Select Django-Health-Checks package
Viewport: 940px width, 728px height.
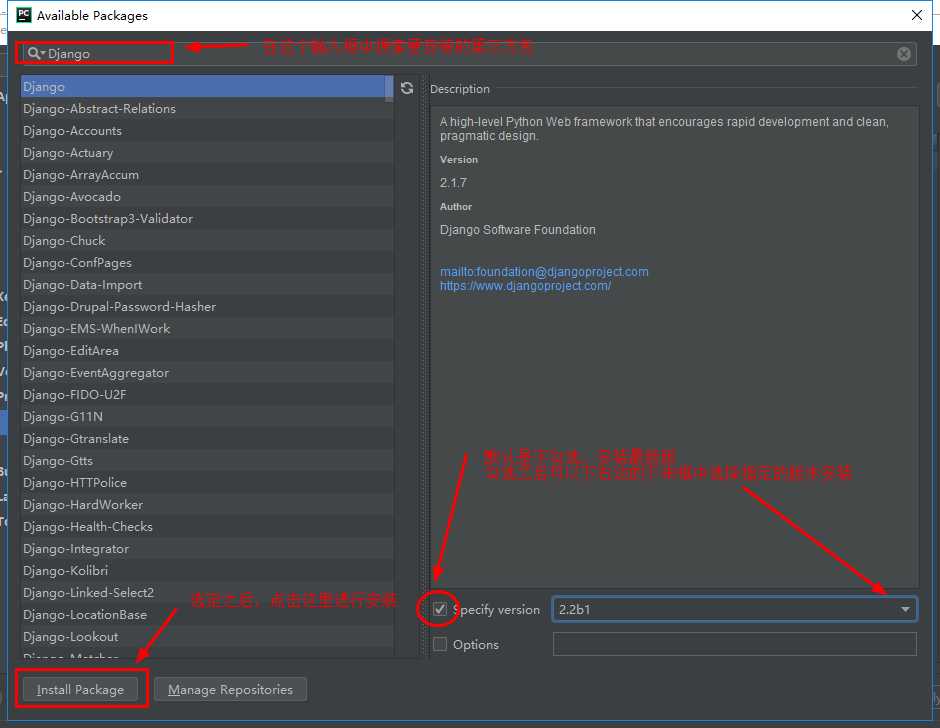click(x=207, y=527)
